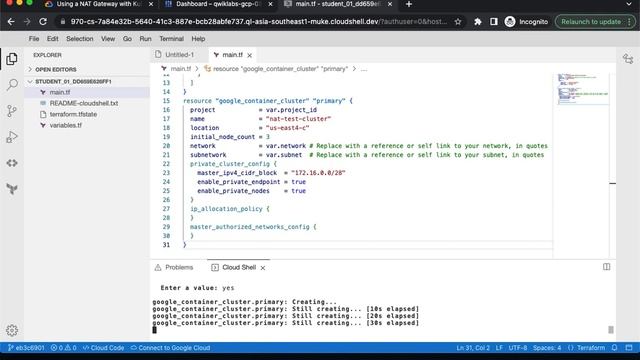Close the Cloud Shell panel tab
The height and width of the screenshot is (360, 640).
(x=263, y=268)
